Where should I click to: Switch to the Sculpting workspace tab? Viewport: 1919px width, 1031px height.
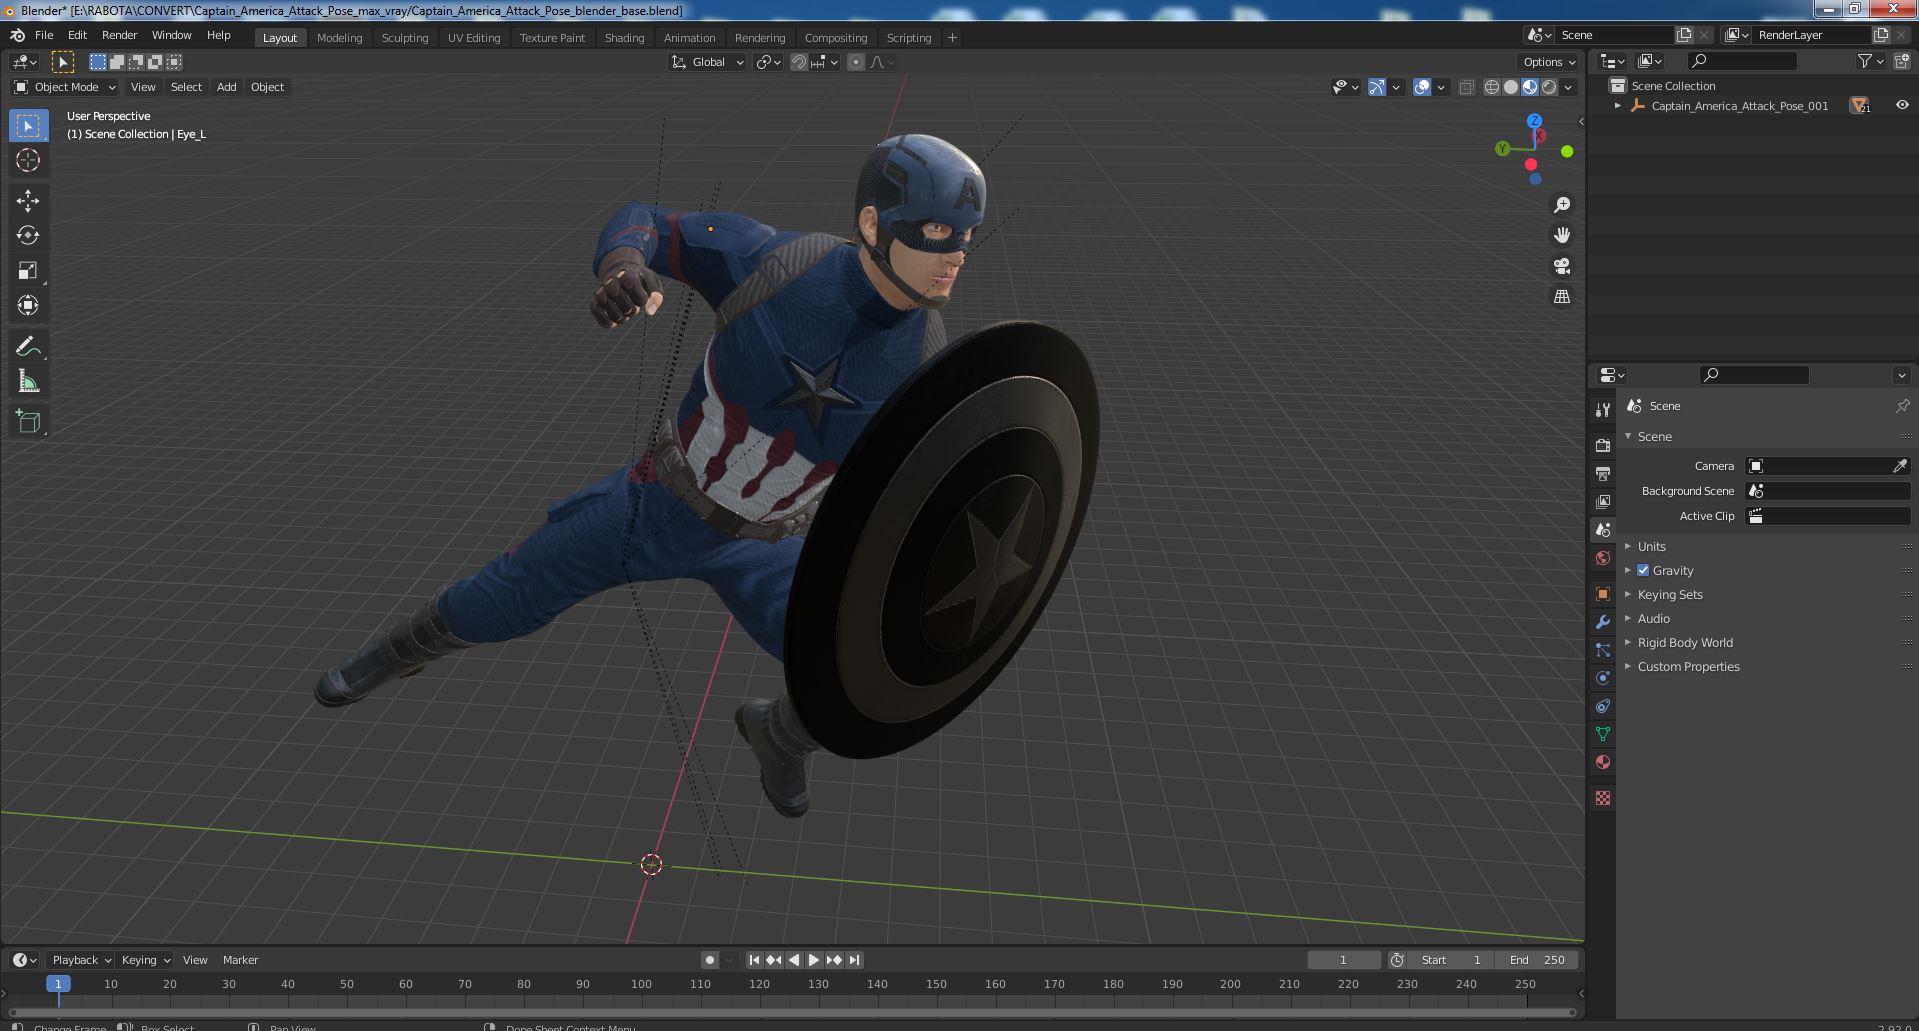tap(405, 38)
